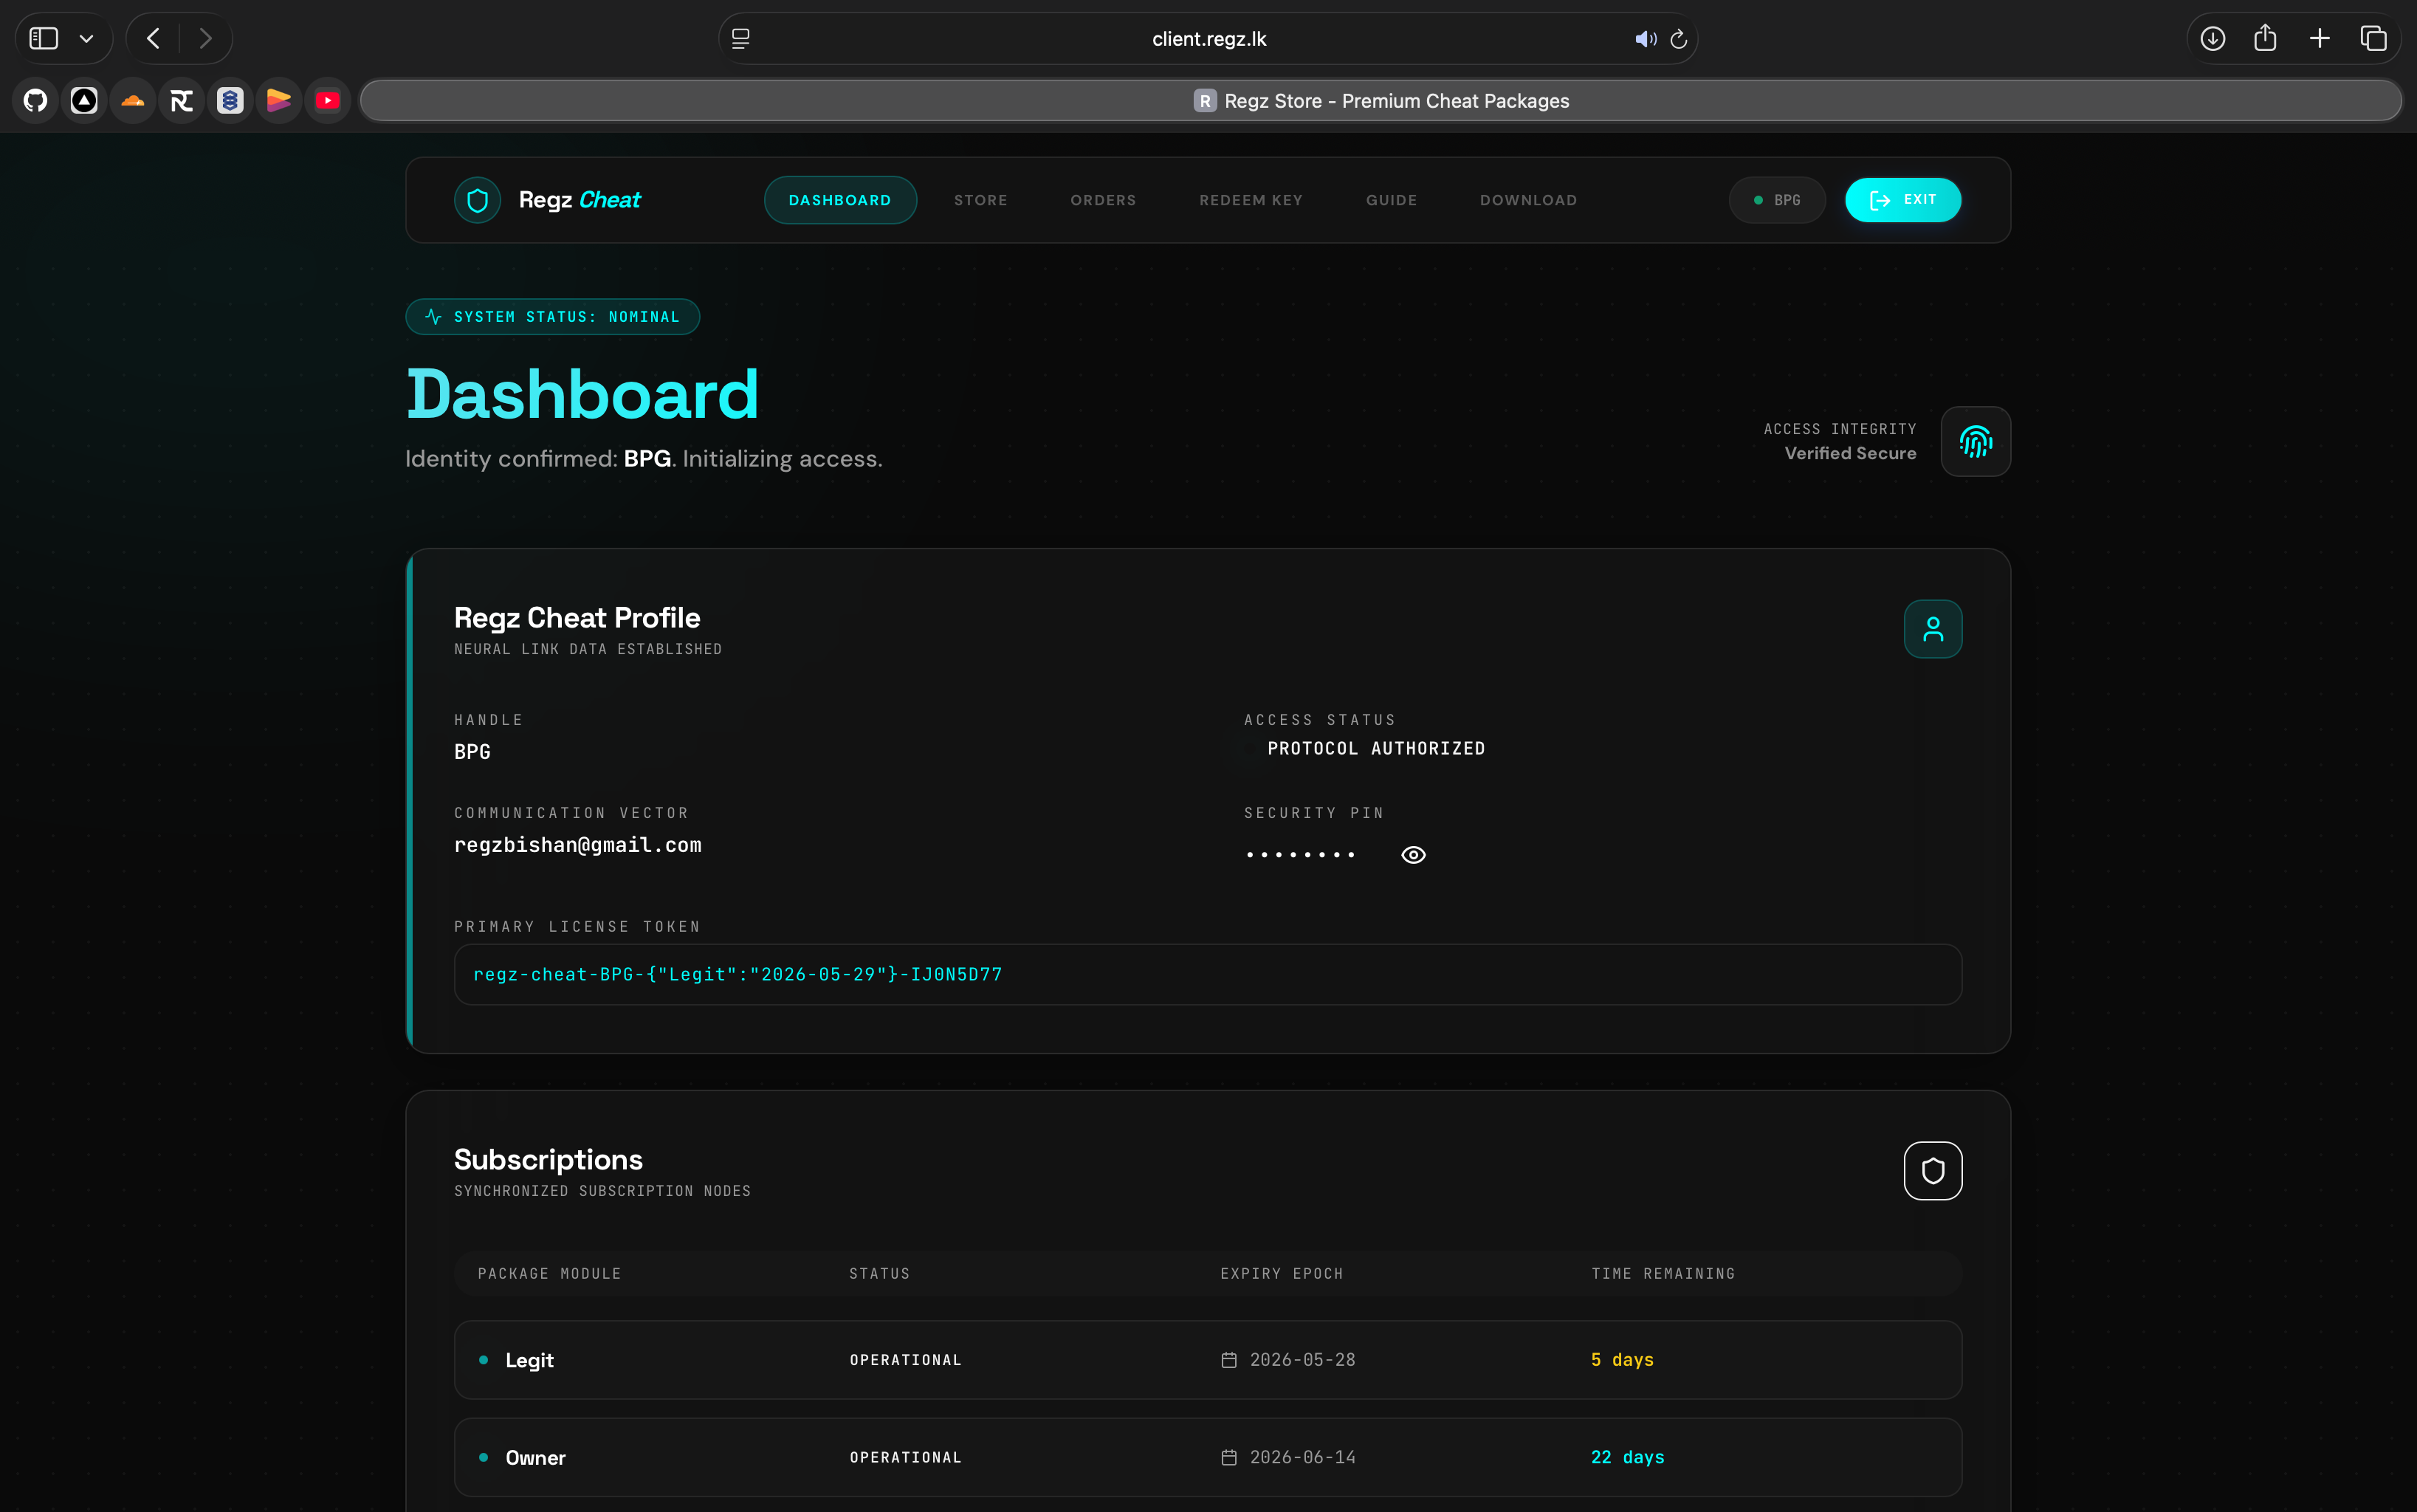Click the BPG user badge
The image size is (2417, 1512).
(x=1777, y=200)
